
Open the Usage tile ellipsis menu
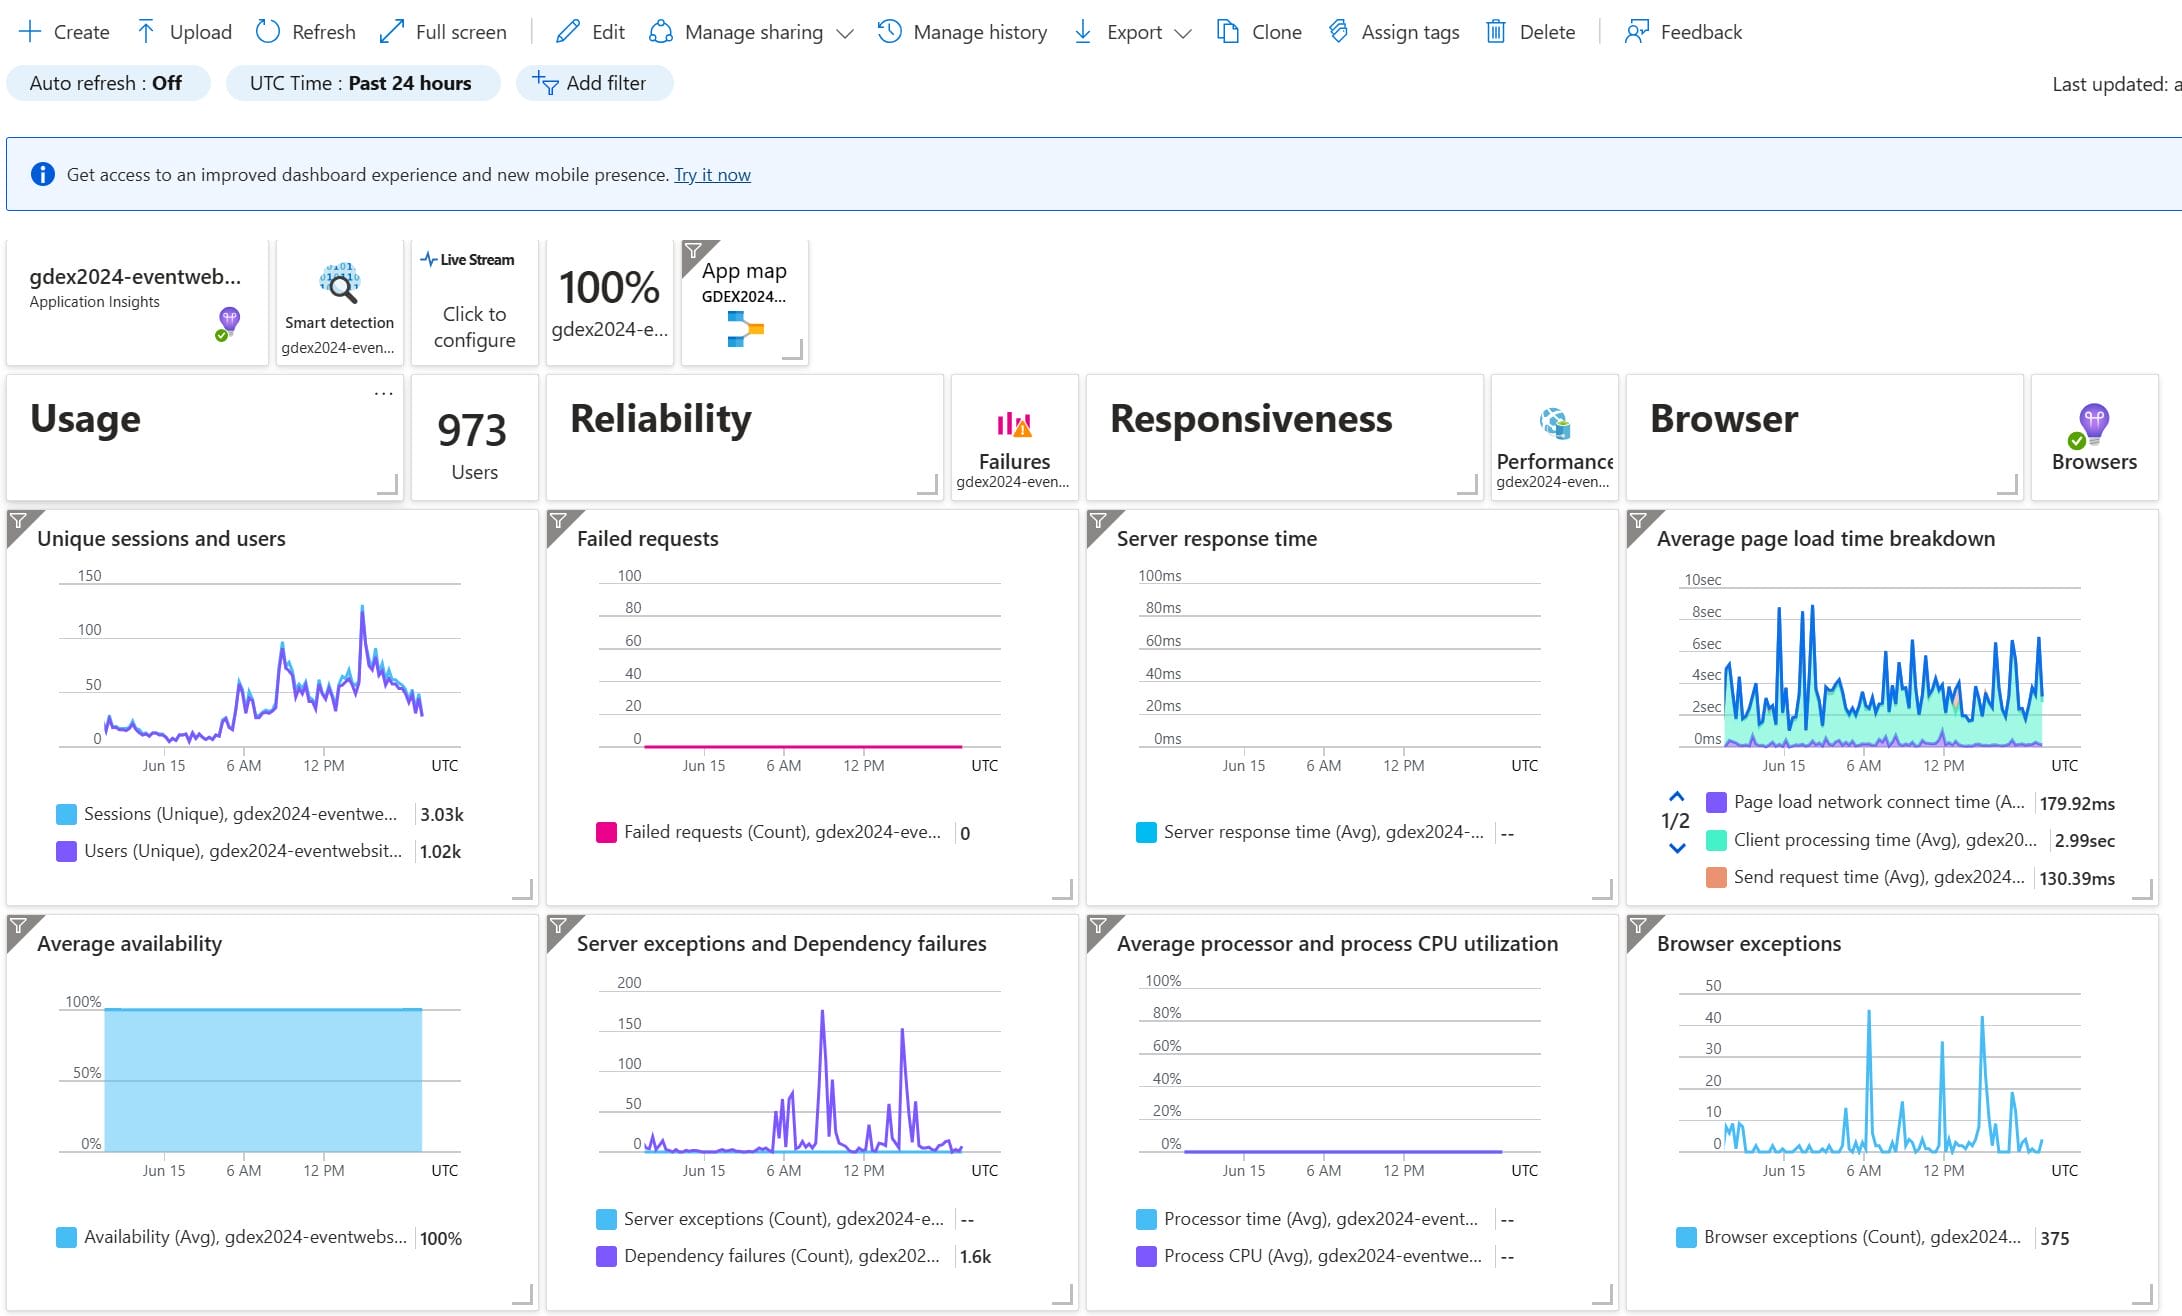click(384, 393)
